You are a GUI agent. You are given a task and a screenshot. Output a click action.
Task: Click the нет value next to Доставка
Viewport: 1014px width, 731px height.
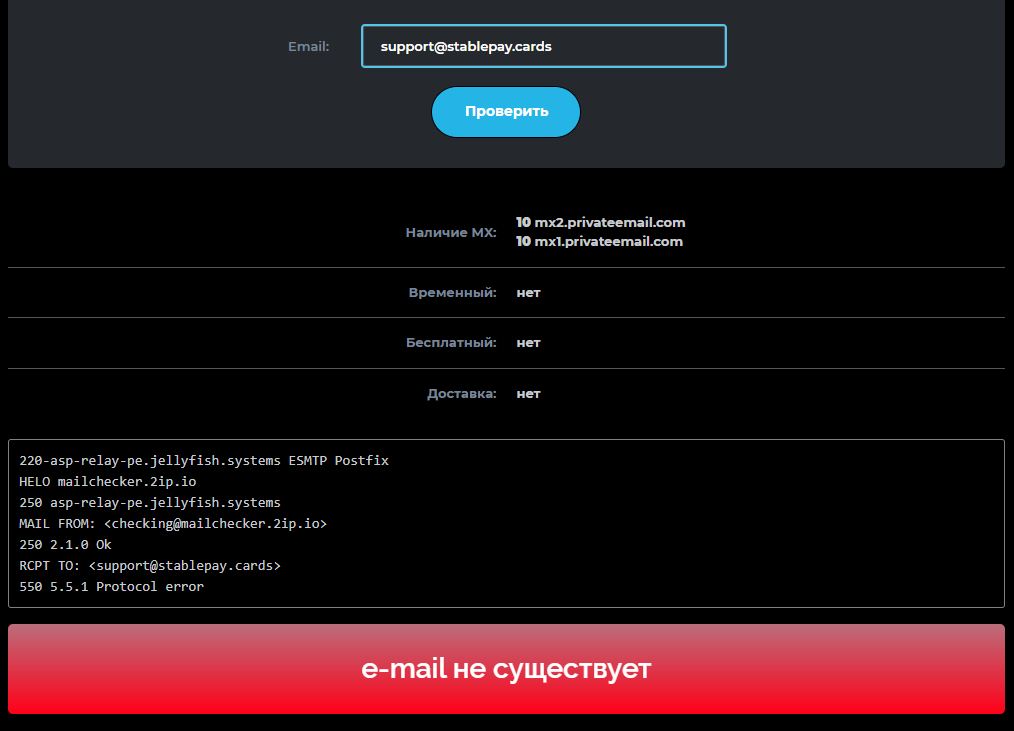click(528, 394)
